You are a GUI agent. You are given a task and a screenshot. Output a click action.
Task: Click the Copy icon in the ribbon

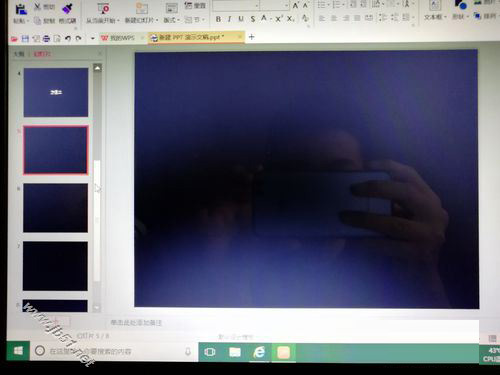37,21
